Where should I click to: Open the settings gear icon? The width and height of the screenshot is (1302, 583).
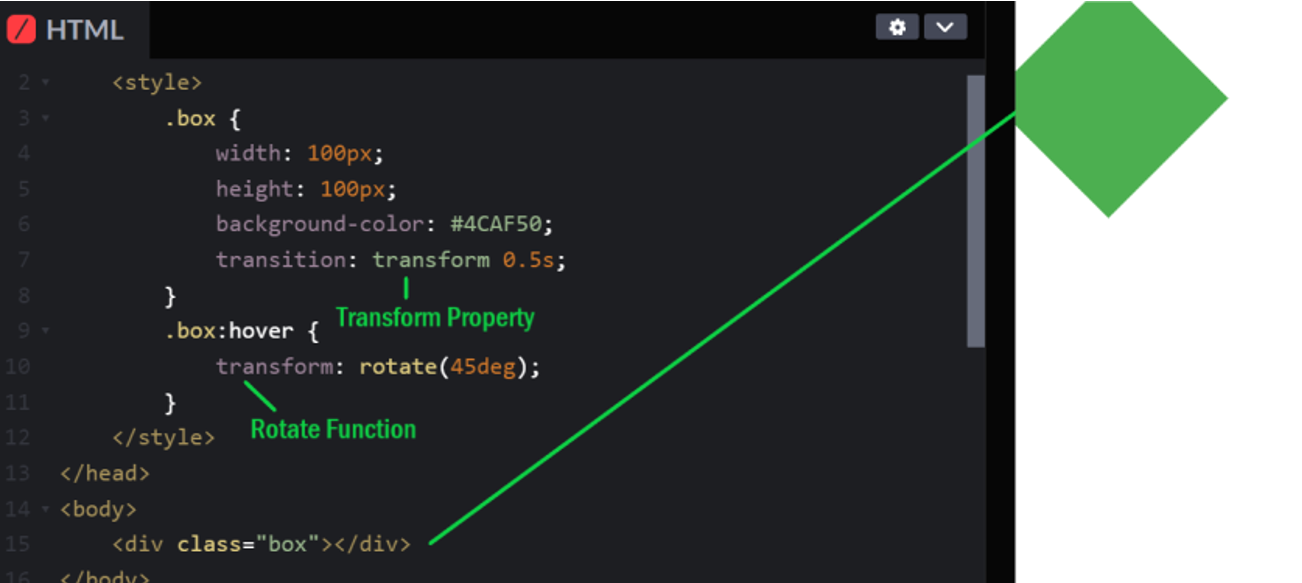pyautogui.click(x=897, y=27)
